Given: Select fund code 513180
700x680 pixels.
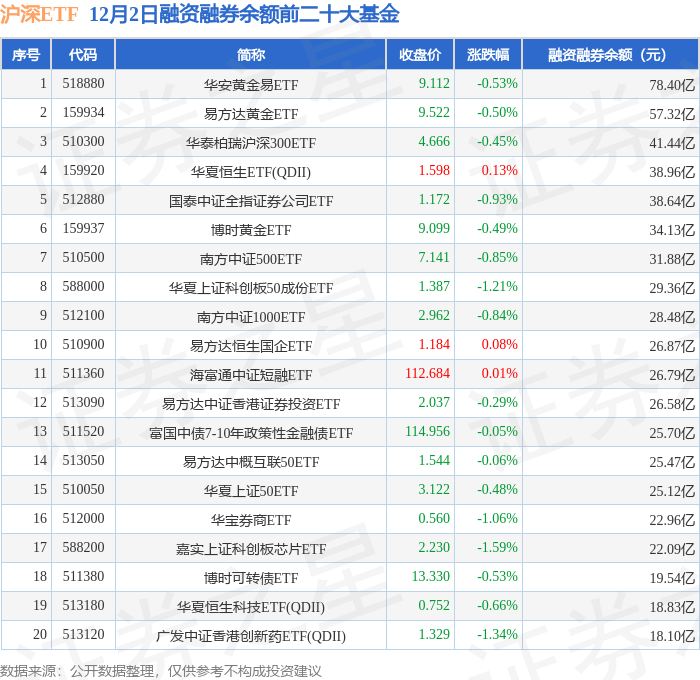Looking at the screenshot, I should coord(83,606).
